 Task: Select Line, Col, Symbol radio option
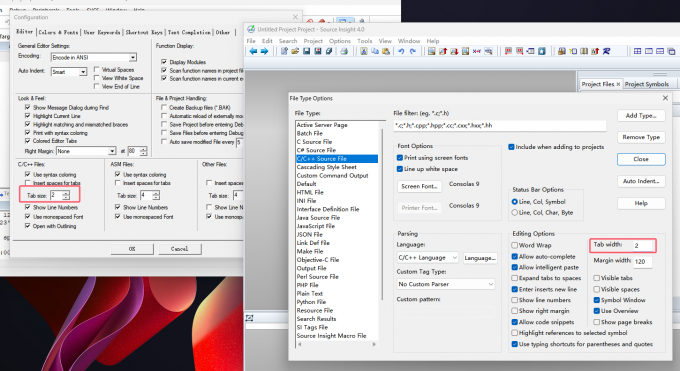515,202
